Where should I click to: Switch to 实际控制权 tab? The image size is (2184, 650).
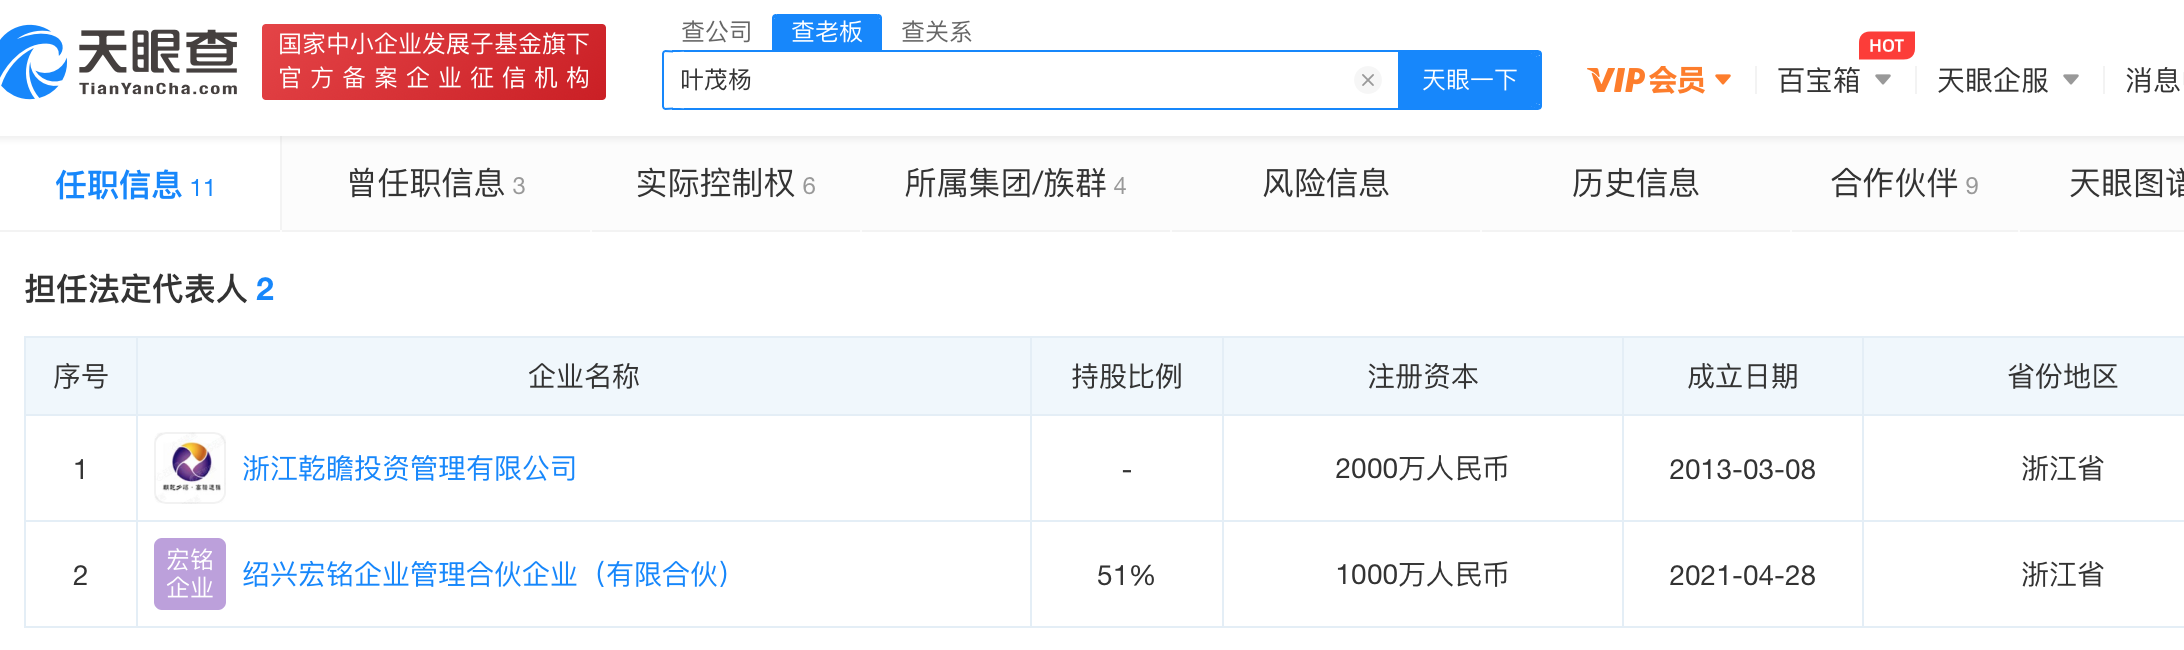click(x=725, y=184)
